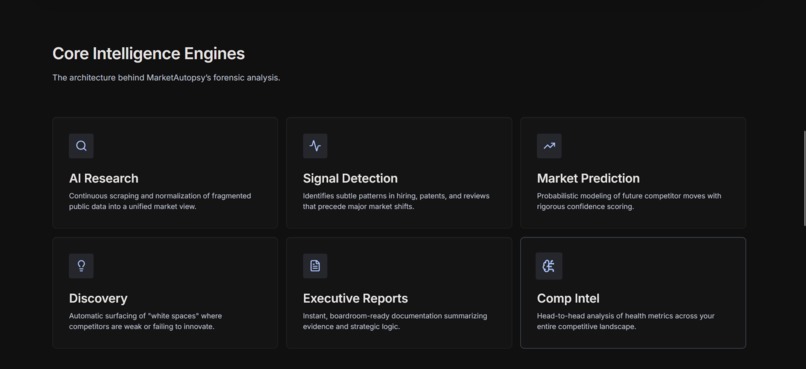
Task: Click the magnifier icon on AI Research card
Action: pyautogui.click(x=81, y=146)
